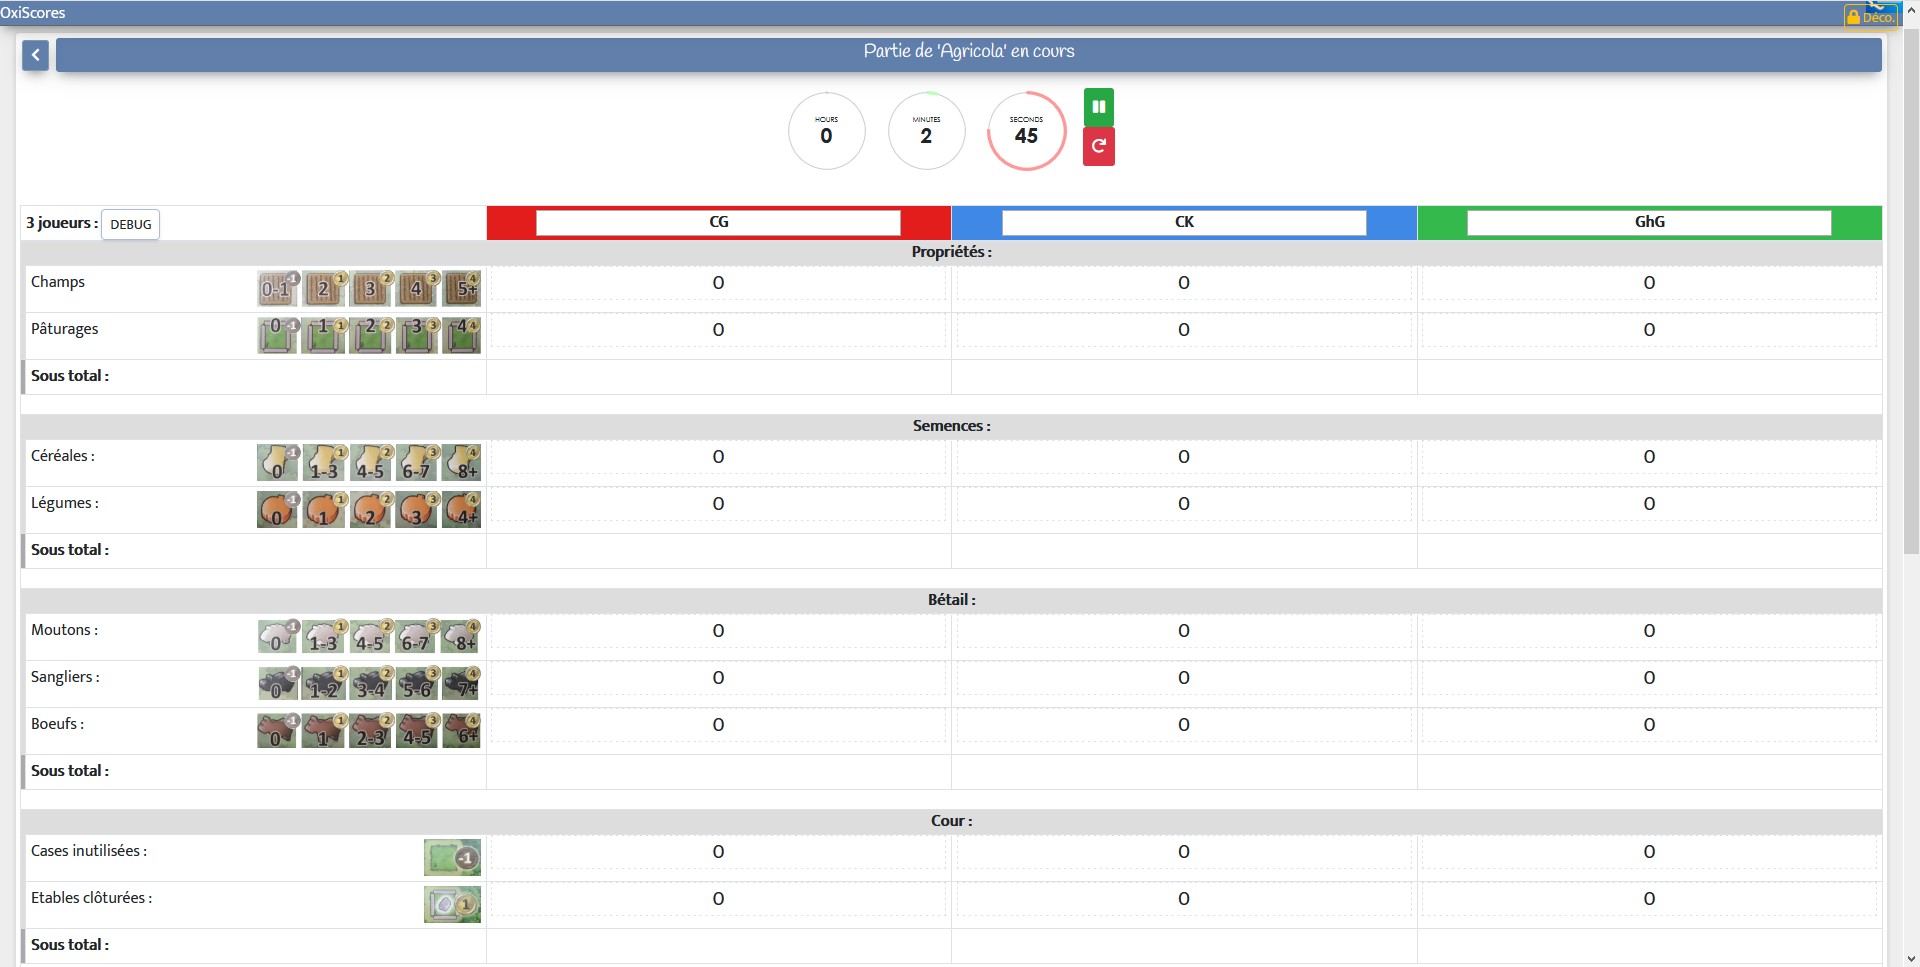Edit the CK player name field
This screenshot has height=967, width=1920.
(1184, 222)
